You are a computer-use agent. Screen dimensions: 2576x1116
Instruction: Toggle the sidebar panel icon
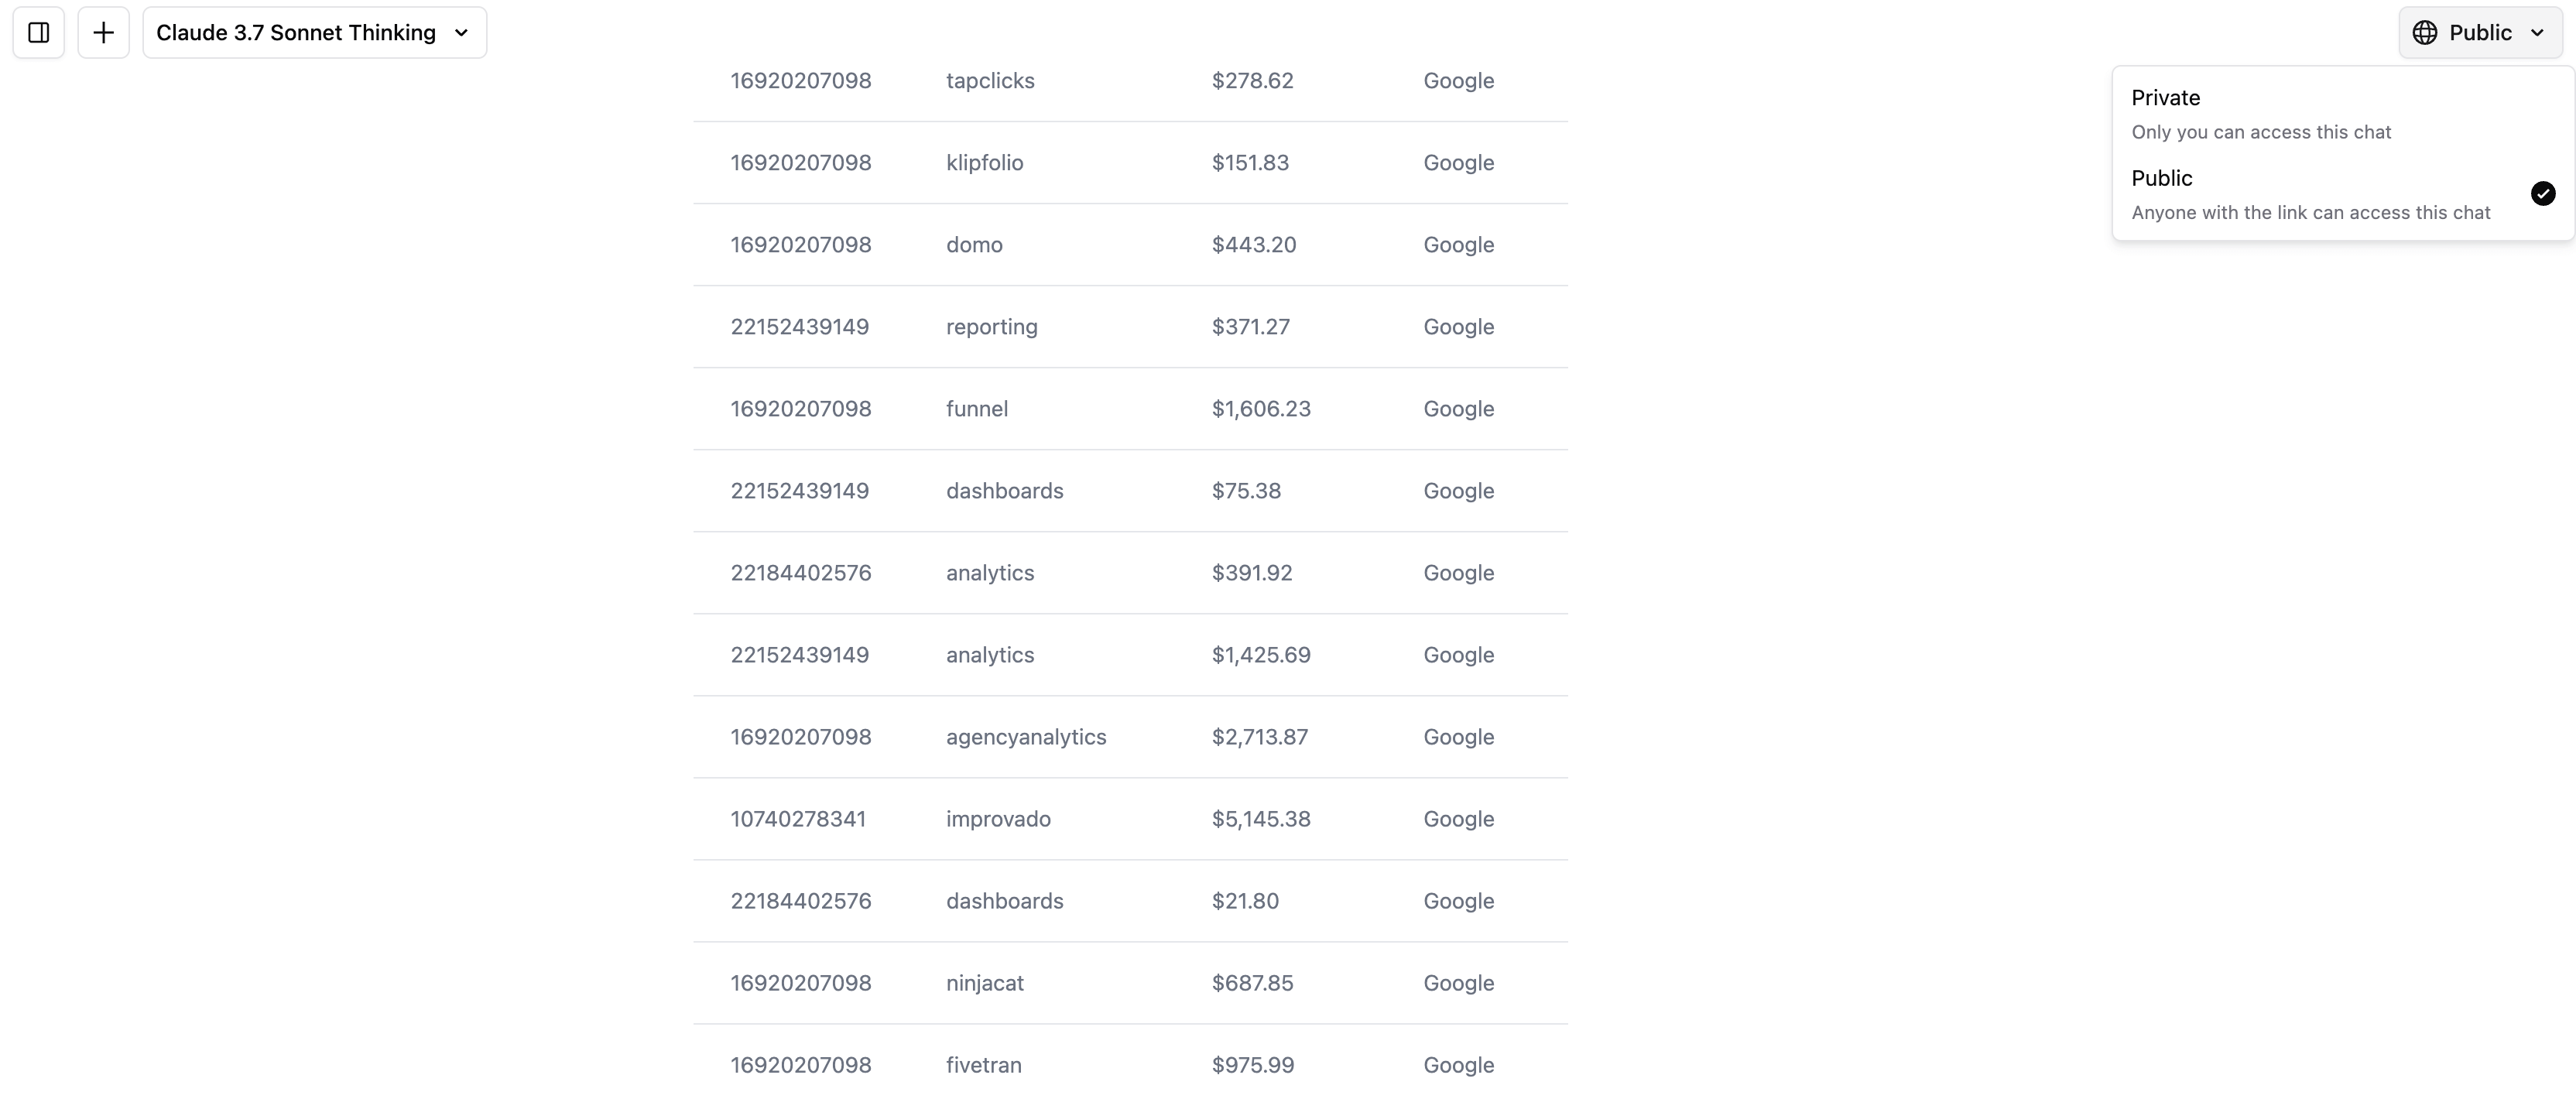[x=39, y=33]
